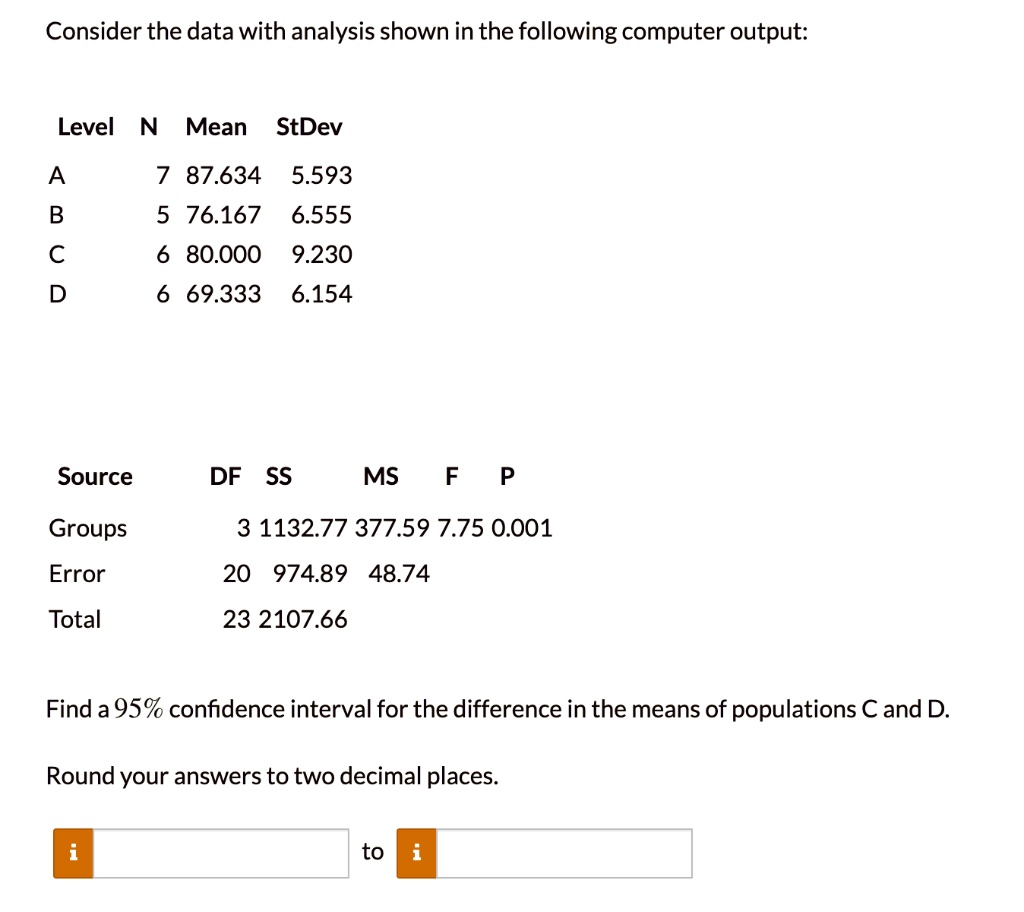
Task: Click the Error row in the ANOVA table
Action: pos(77,574)
